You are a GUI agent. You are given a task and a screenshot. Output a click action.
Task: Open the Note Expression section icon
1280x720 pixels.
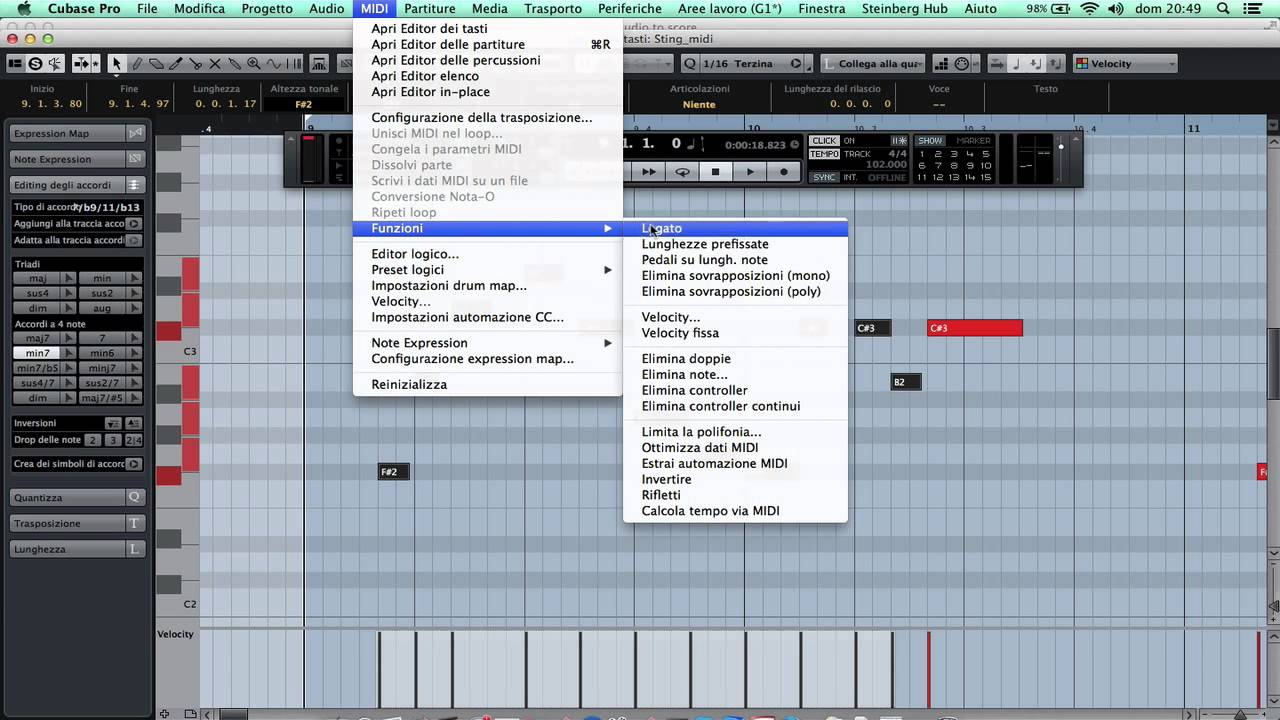pos(135,160)
